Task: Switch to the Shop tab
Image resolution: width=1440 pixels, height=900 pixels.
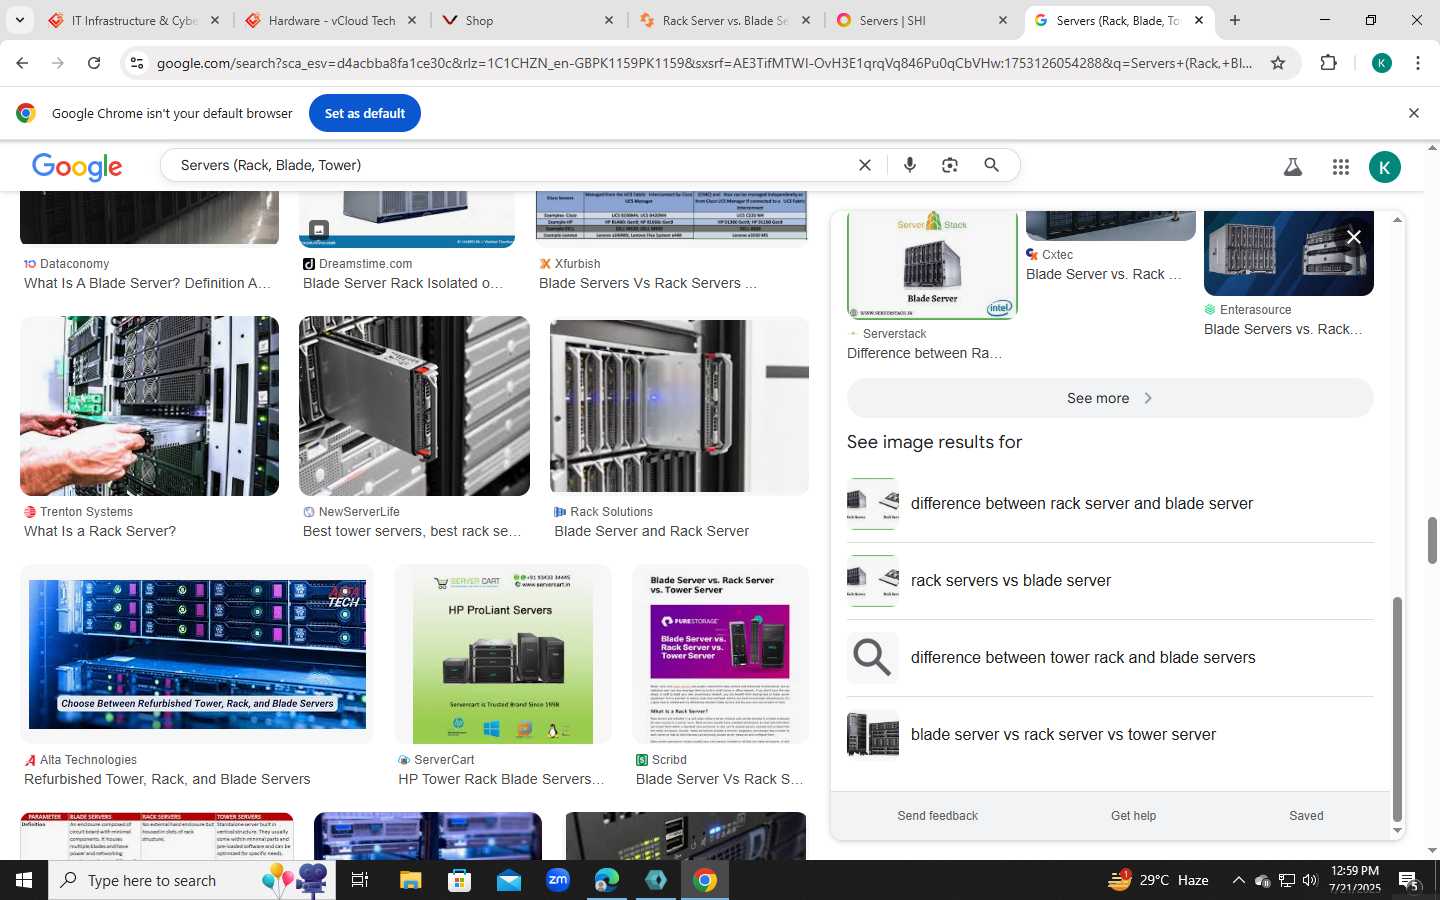Action: 528,20
